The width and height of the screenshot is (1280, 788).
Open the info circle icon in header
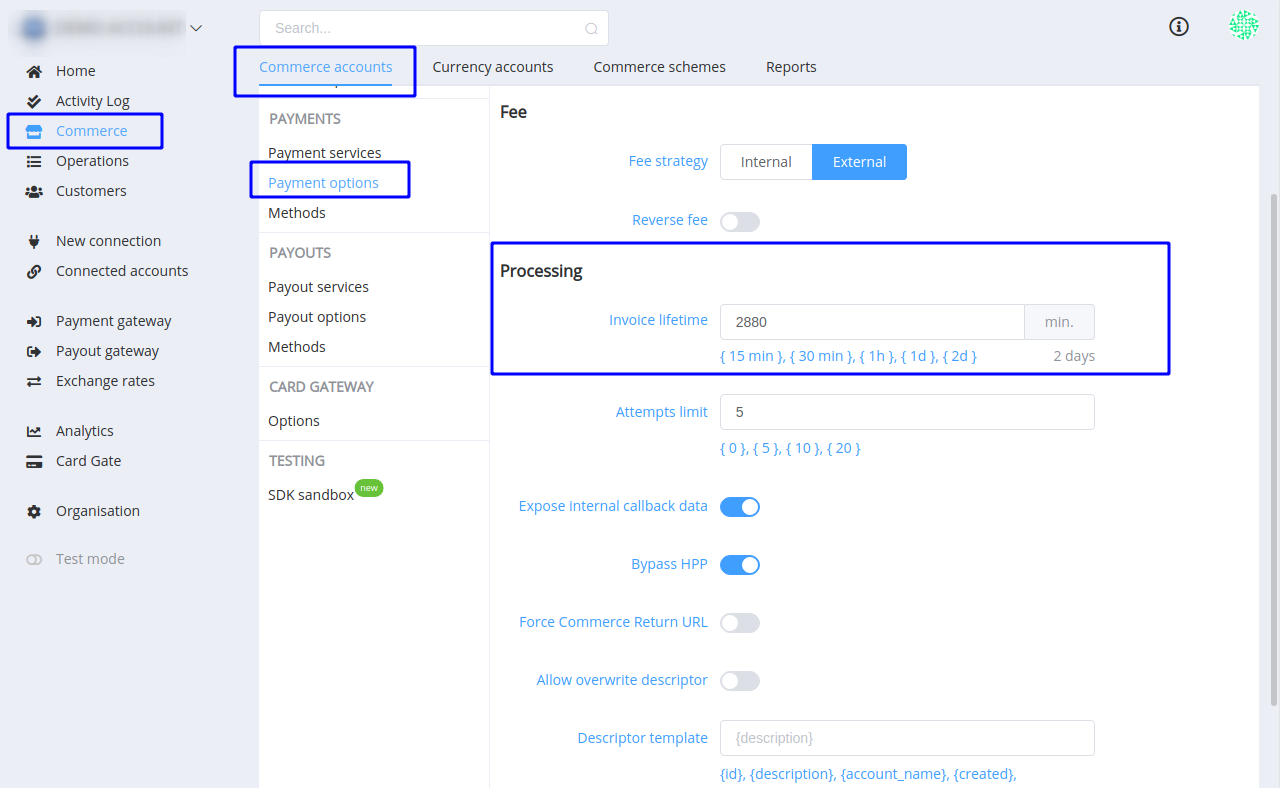[1179, 27]
